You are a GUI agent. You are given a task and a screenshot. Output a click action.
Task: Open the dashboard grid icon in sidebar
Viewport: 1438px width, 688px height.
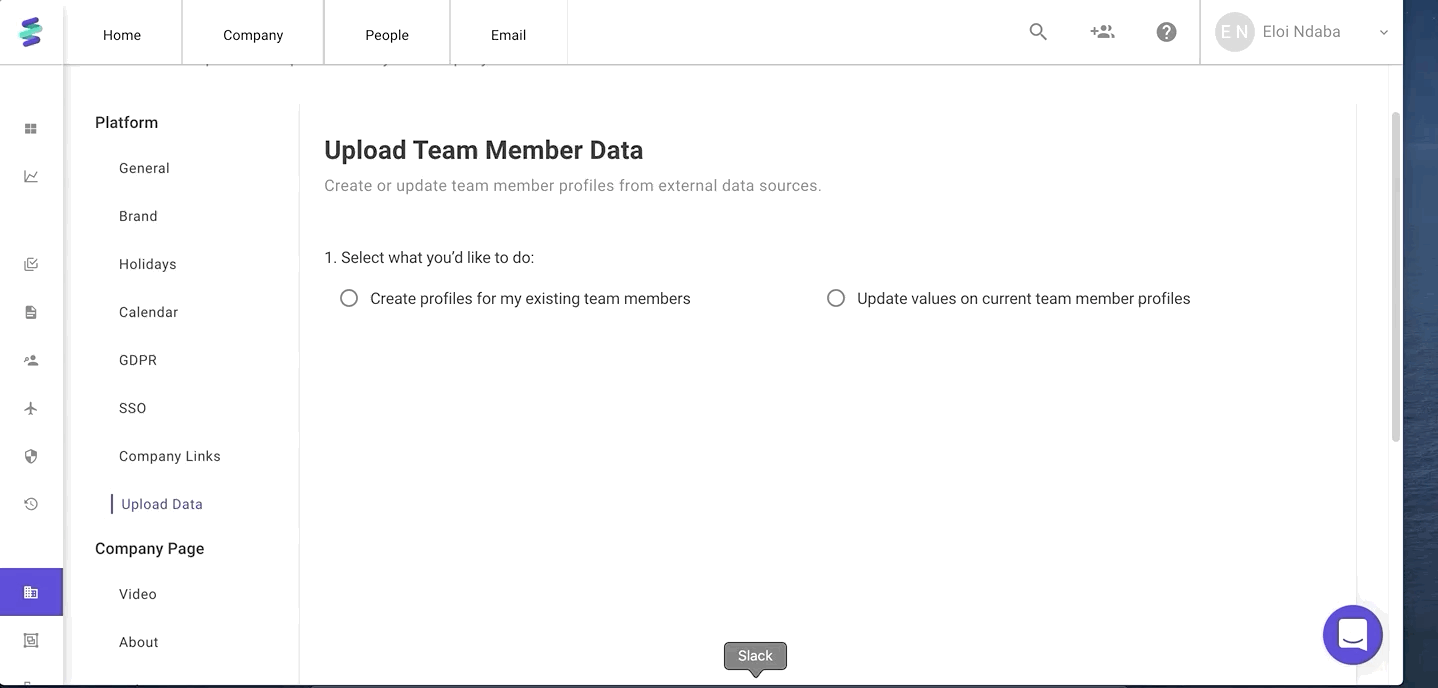[x=31, y=129]
